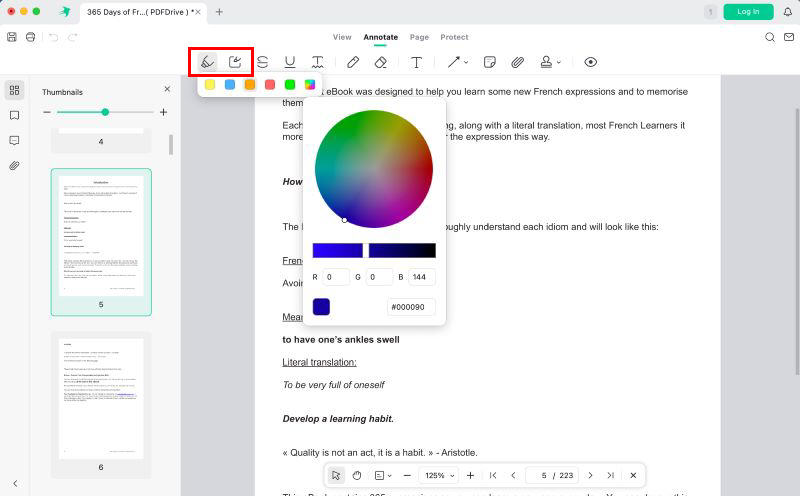Image resolution: width=800 pixels, height=496 pixels.
Task: Expand the stamp options dropdown
Action: [559, 62]
